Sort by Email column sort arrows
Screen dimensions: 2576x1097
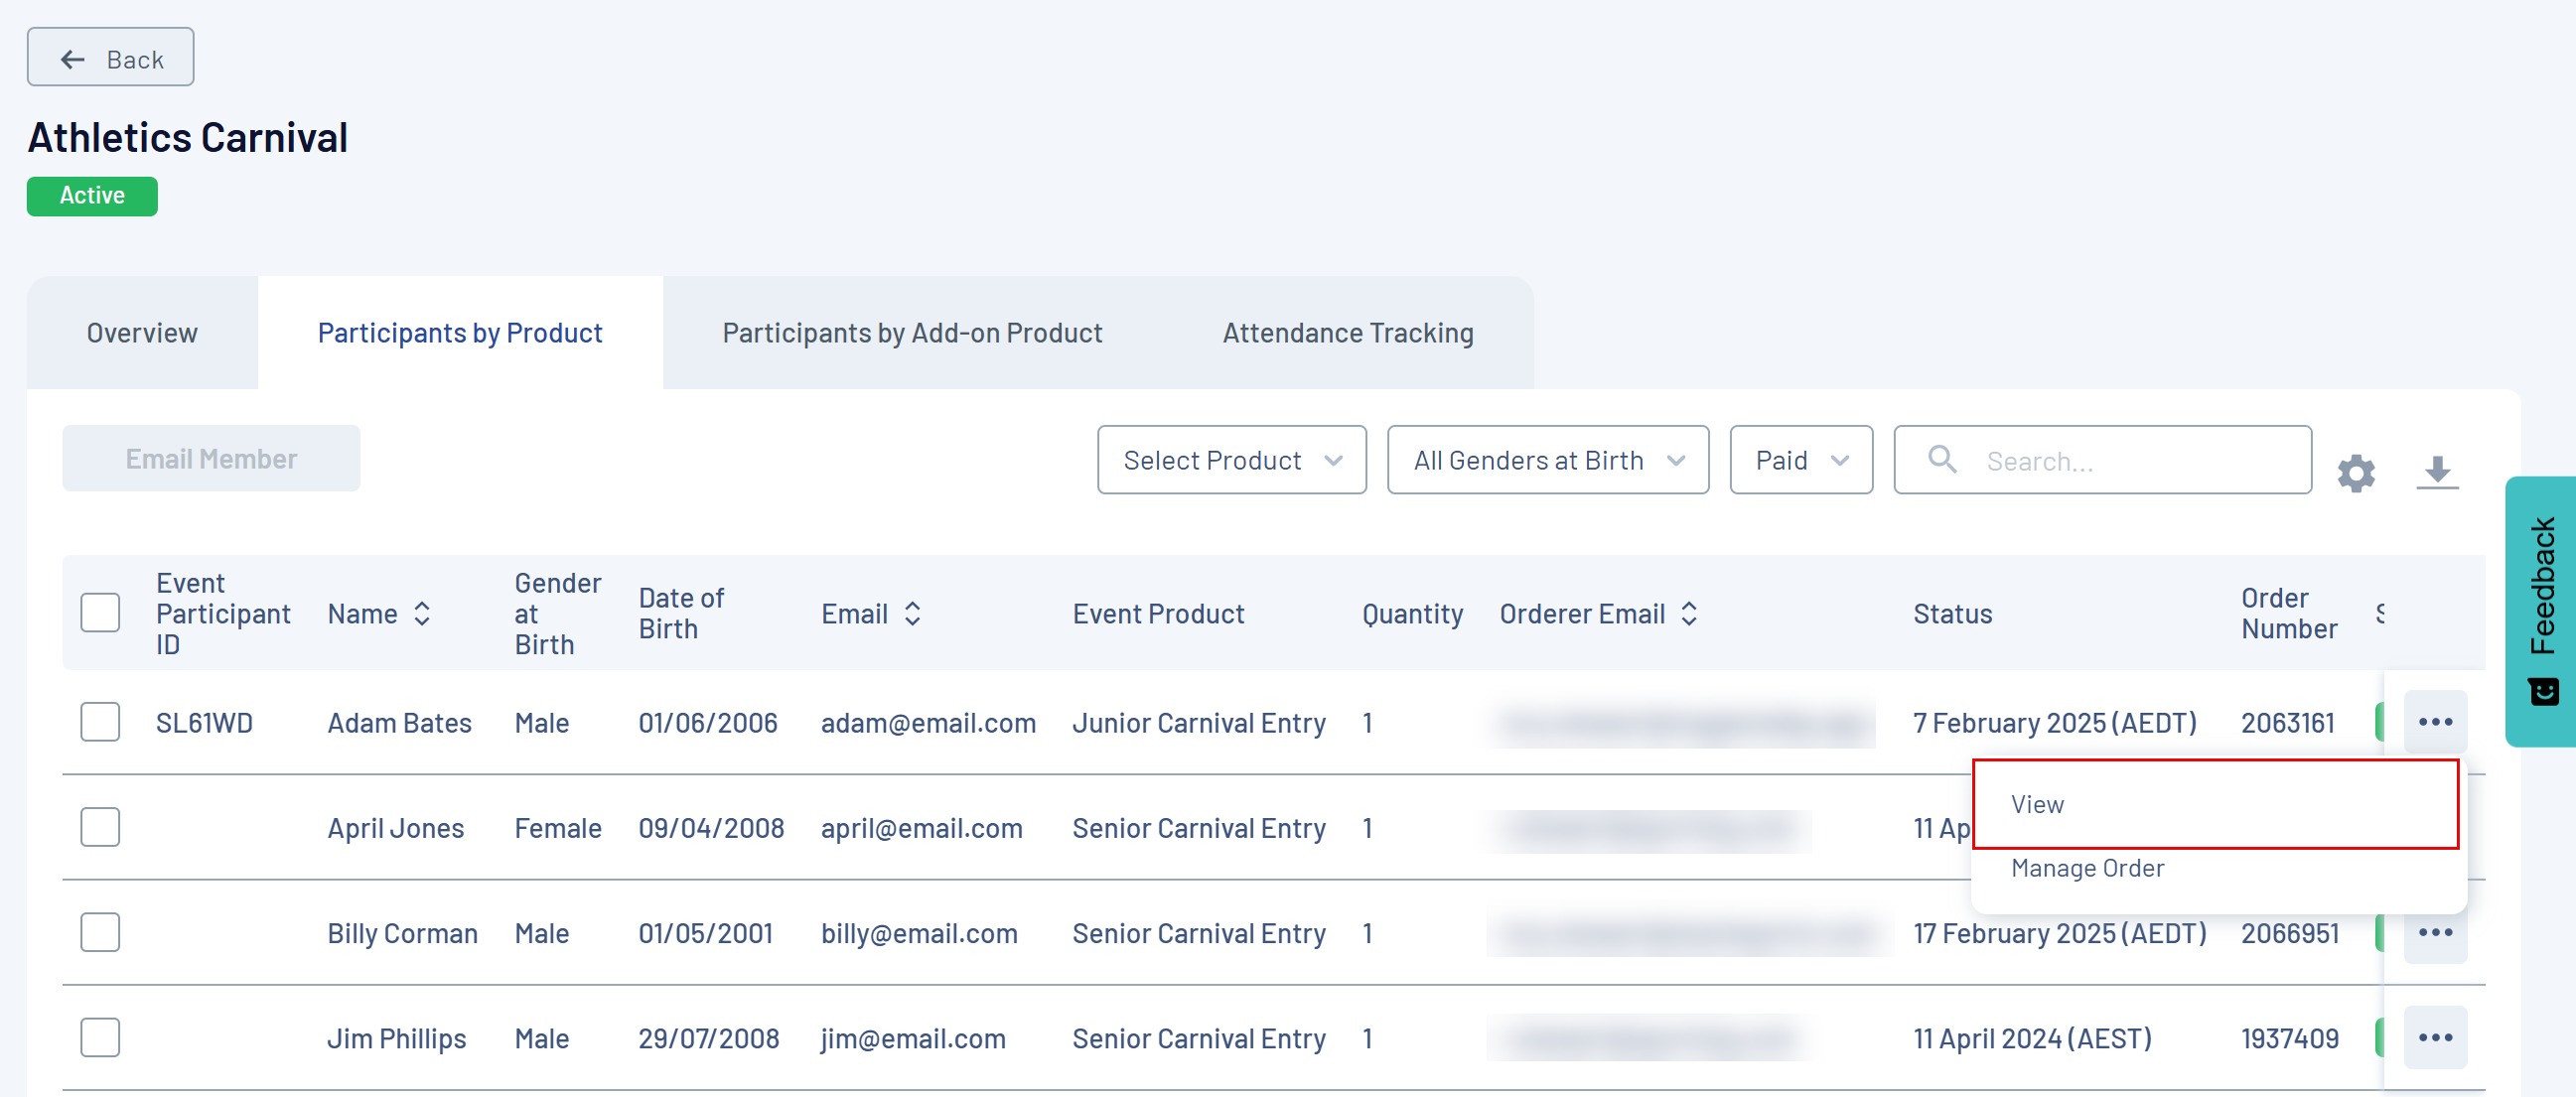pos(912,613)
